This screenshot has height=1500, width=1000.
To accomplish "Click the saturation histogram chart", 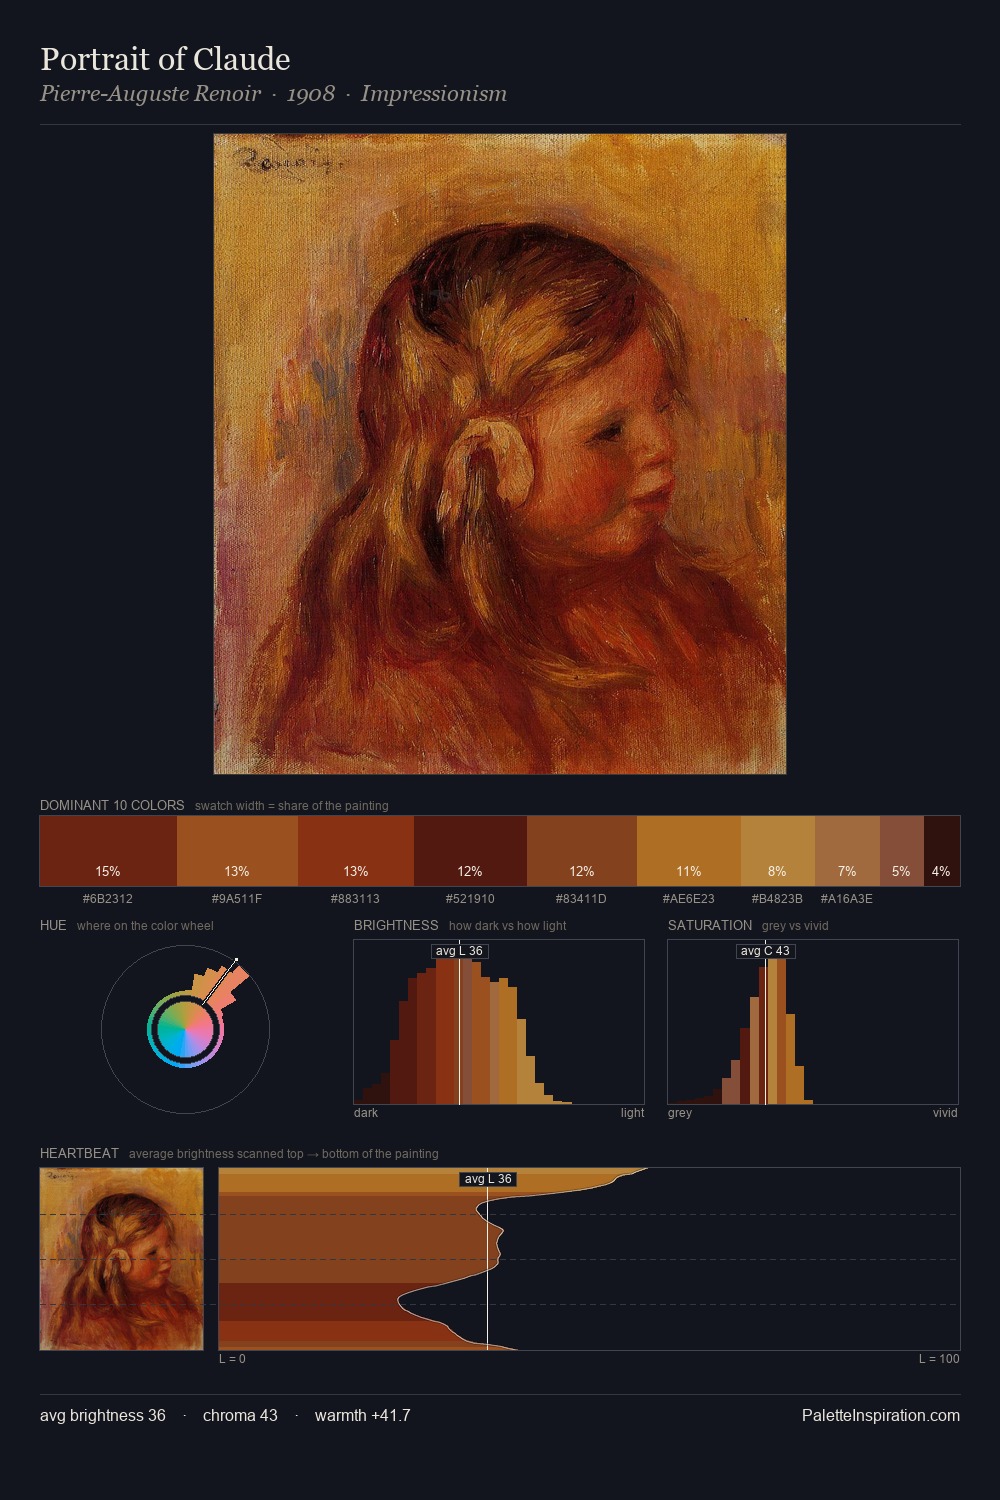I will pos(813,1022).
